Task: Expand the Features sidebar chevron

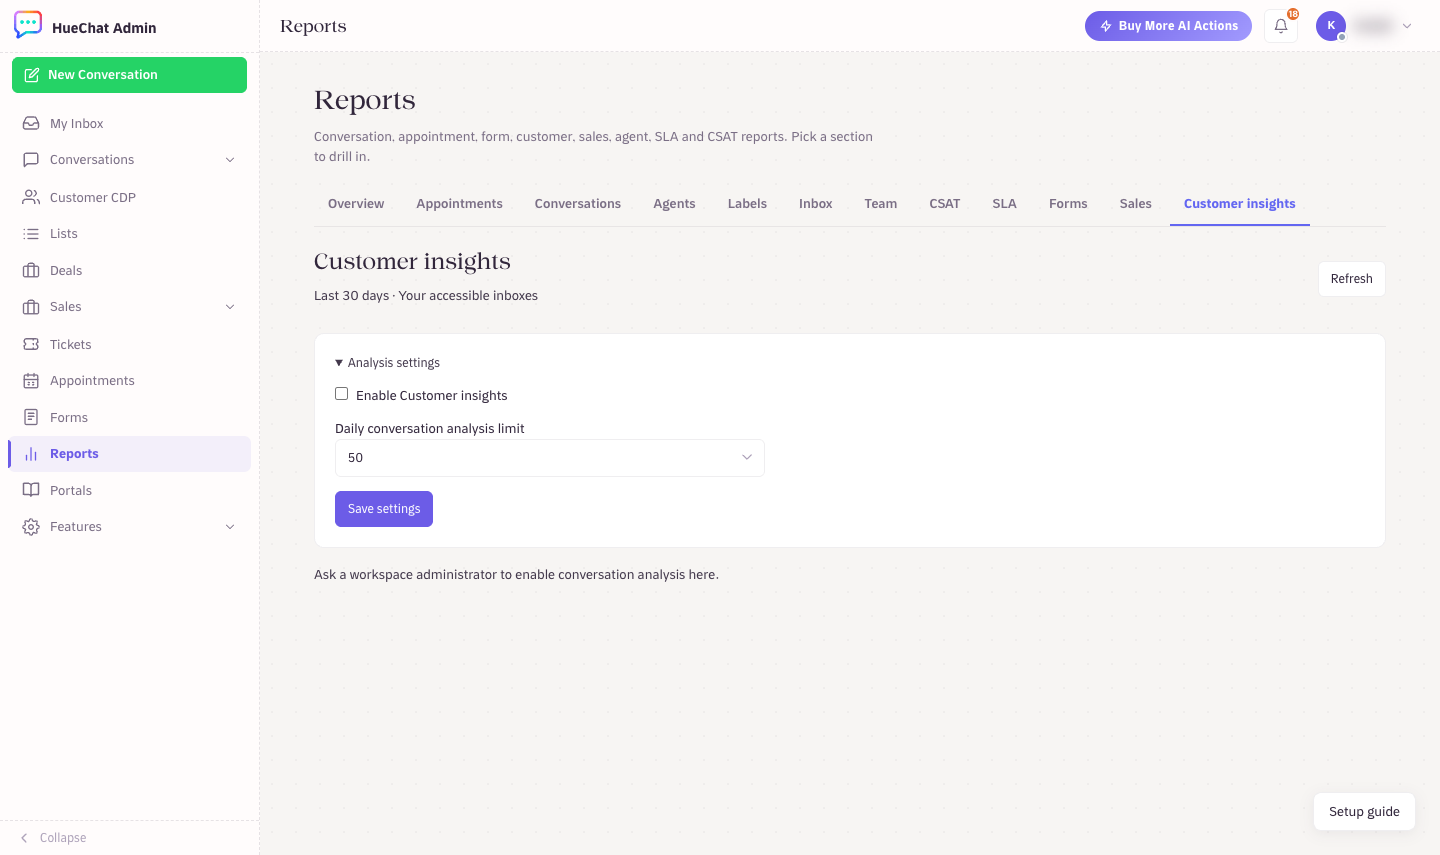Action: pyautogui.click(x=230, y=527)
